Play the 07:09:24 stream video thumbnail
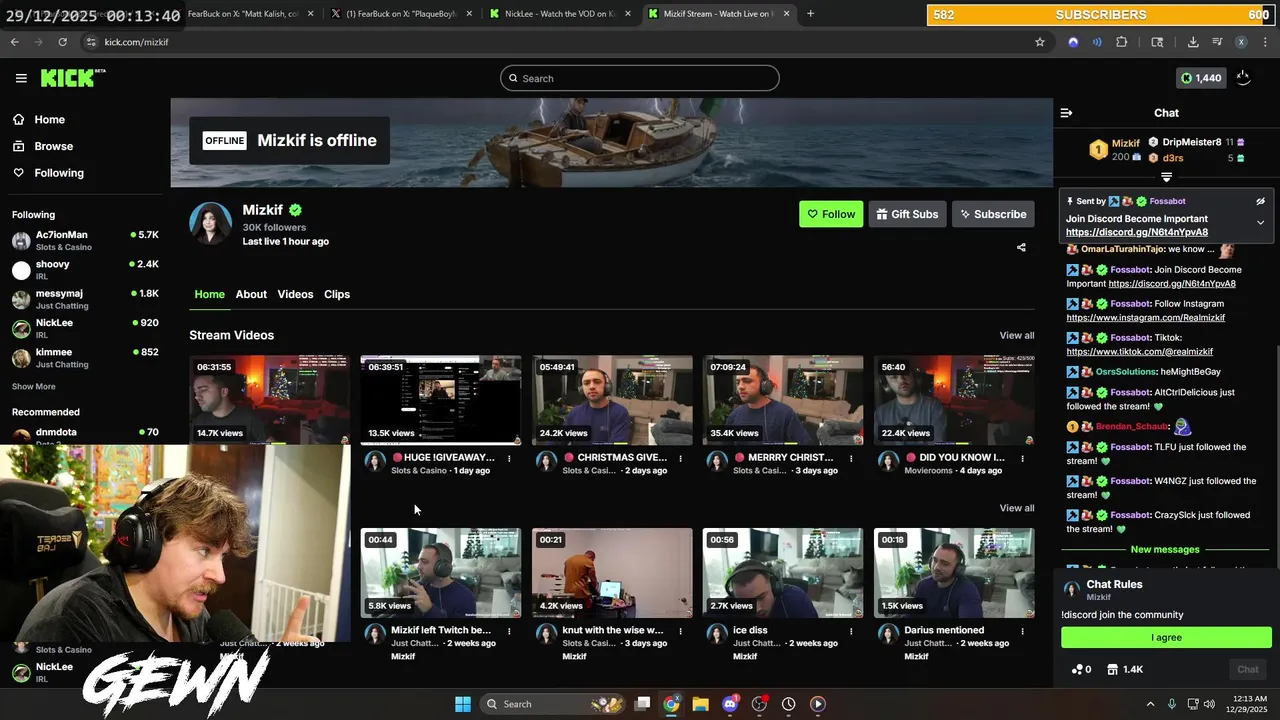Viewport: 1280px width, 720px height. click(783, 400)
